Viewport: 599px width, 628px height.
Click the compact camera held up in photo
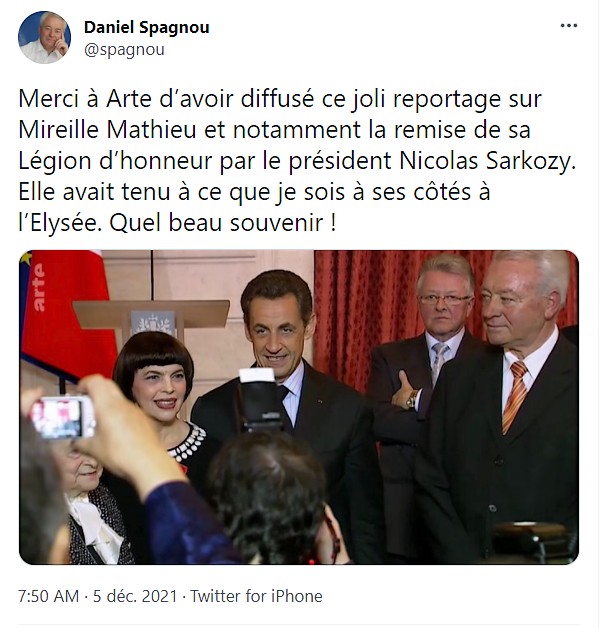(62, 417)
